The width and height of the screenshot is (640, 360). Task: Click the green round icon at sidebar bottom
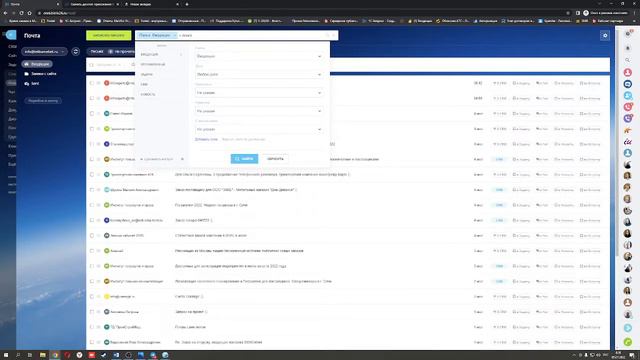pos(628,342)
